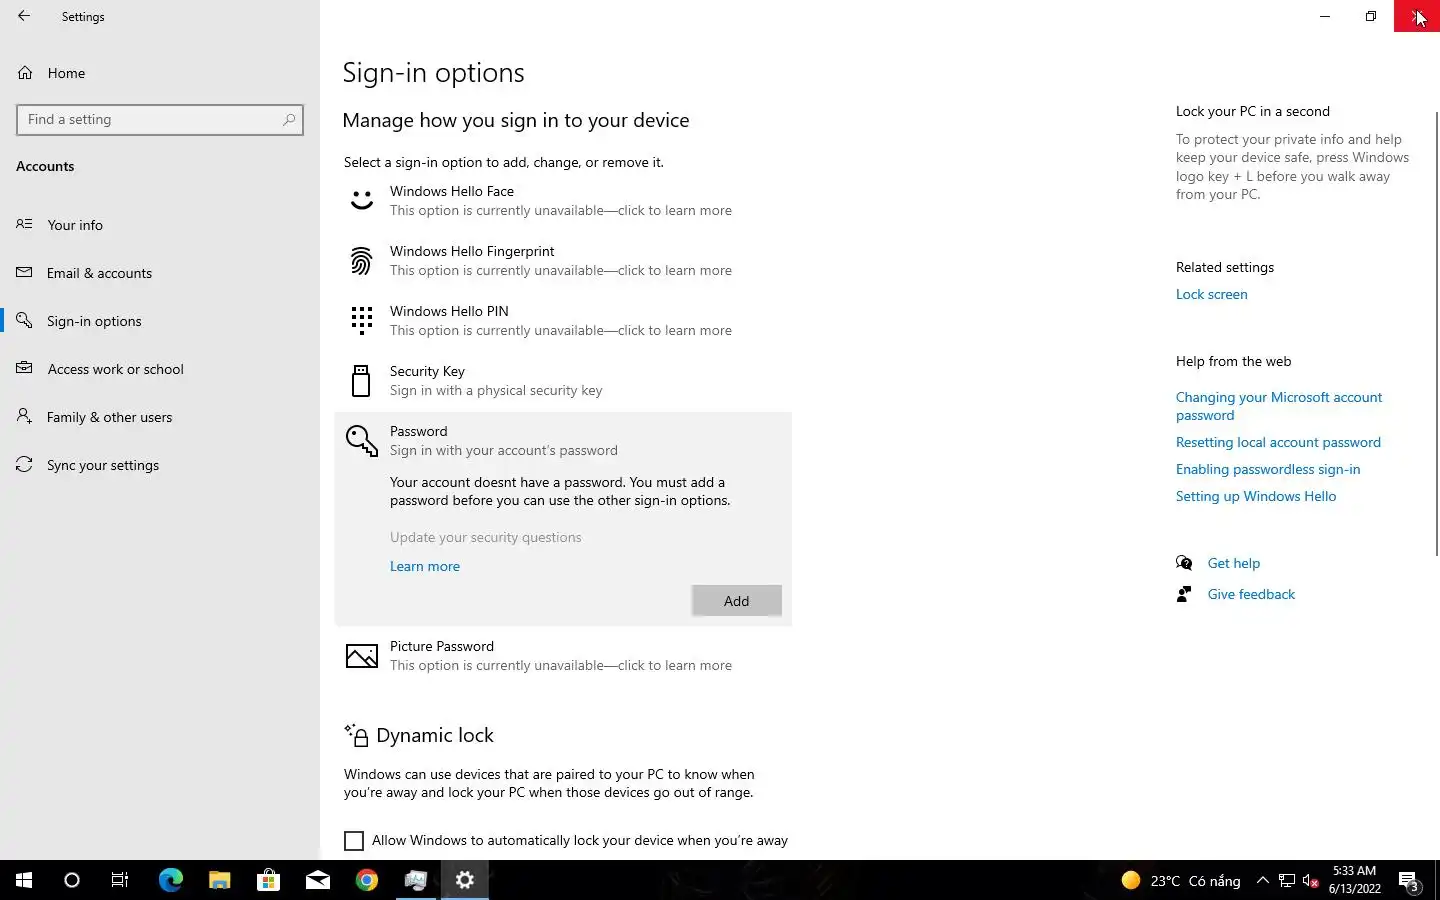
Task: Open Access work or school
Action: pyautogui.click(x=115, y=369)
